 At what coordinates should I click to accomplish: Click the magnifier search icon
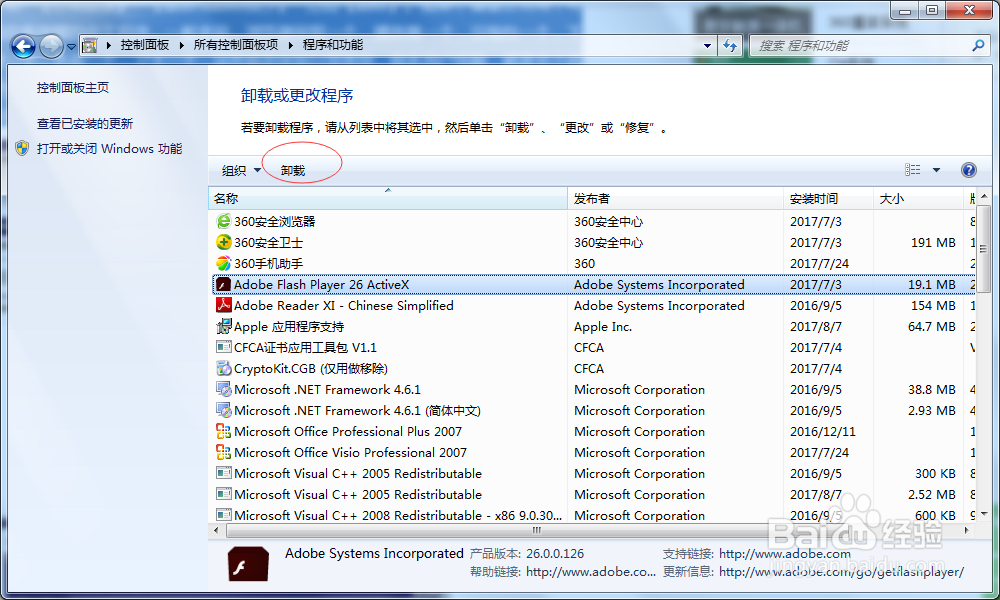[978, 46]
